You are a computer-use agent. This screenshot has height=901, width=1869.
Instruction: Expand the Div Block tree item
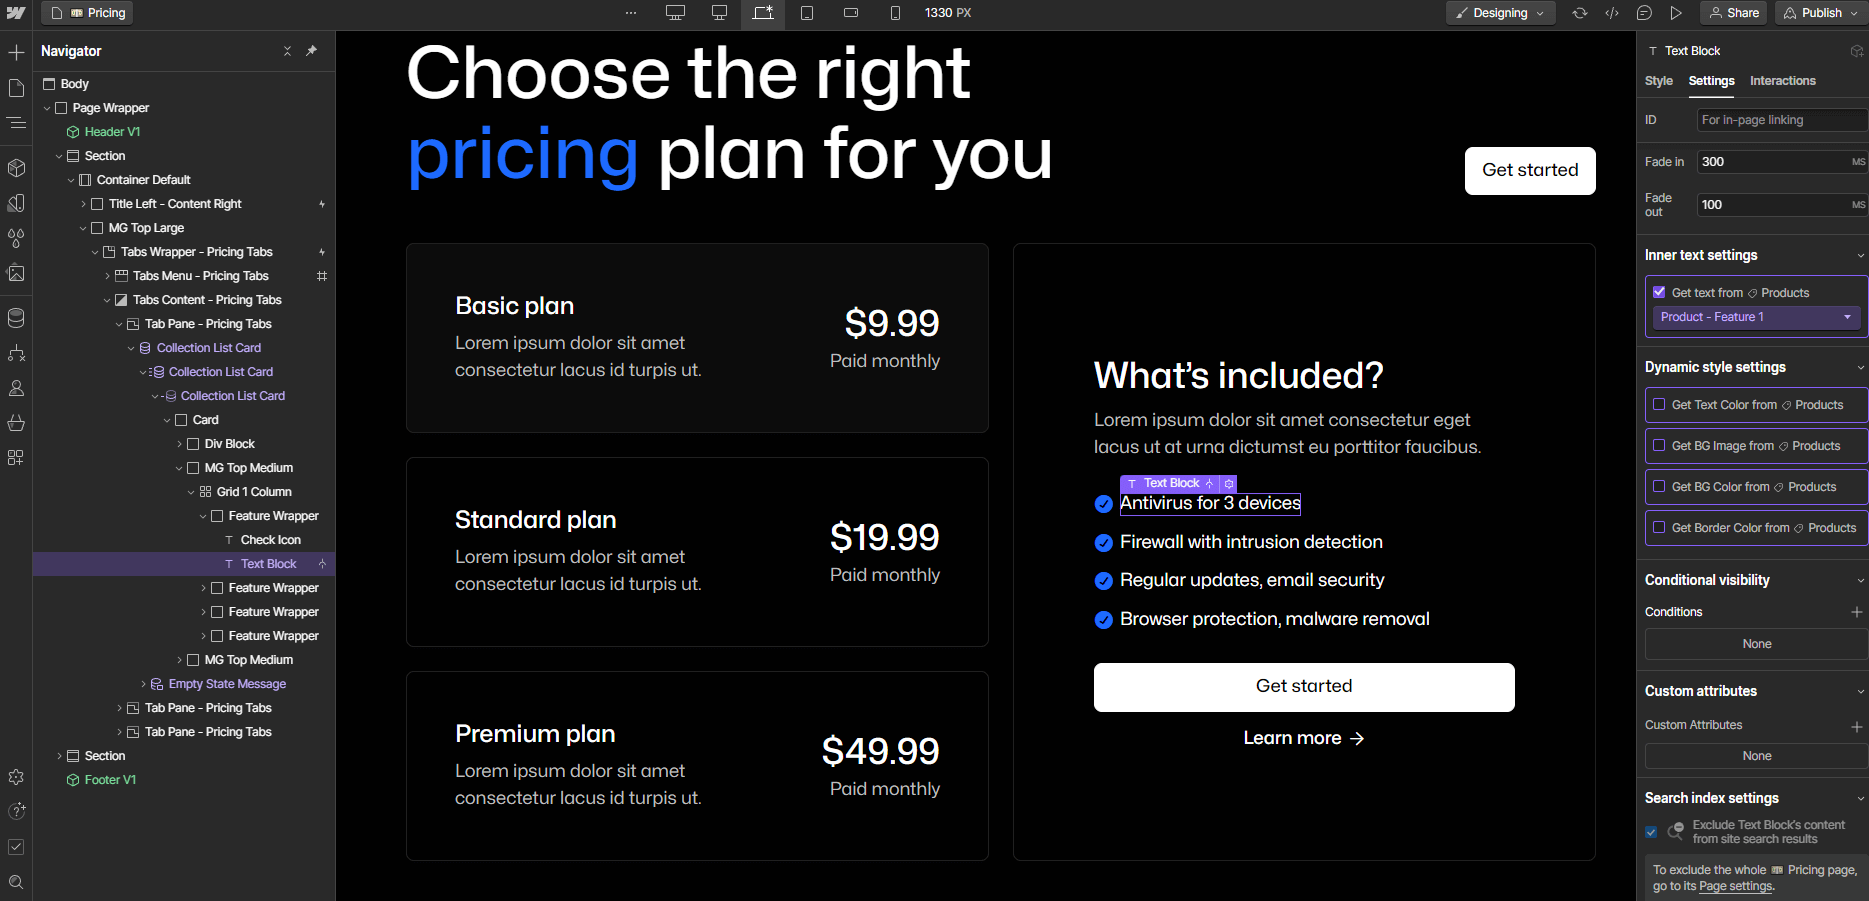(x=180, y=443)
